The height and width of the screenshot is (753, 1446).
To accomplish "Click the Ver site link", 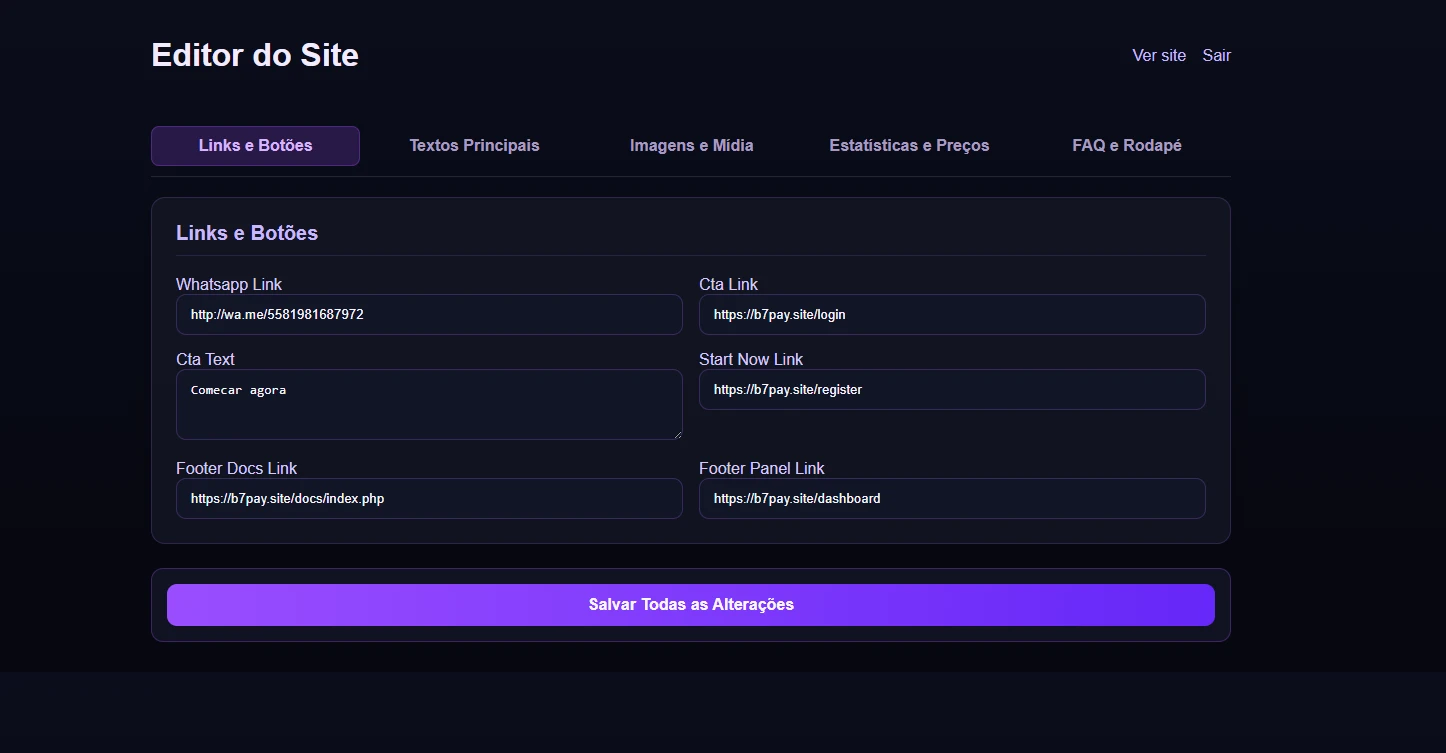I will click(x=1159, y=56).
